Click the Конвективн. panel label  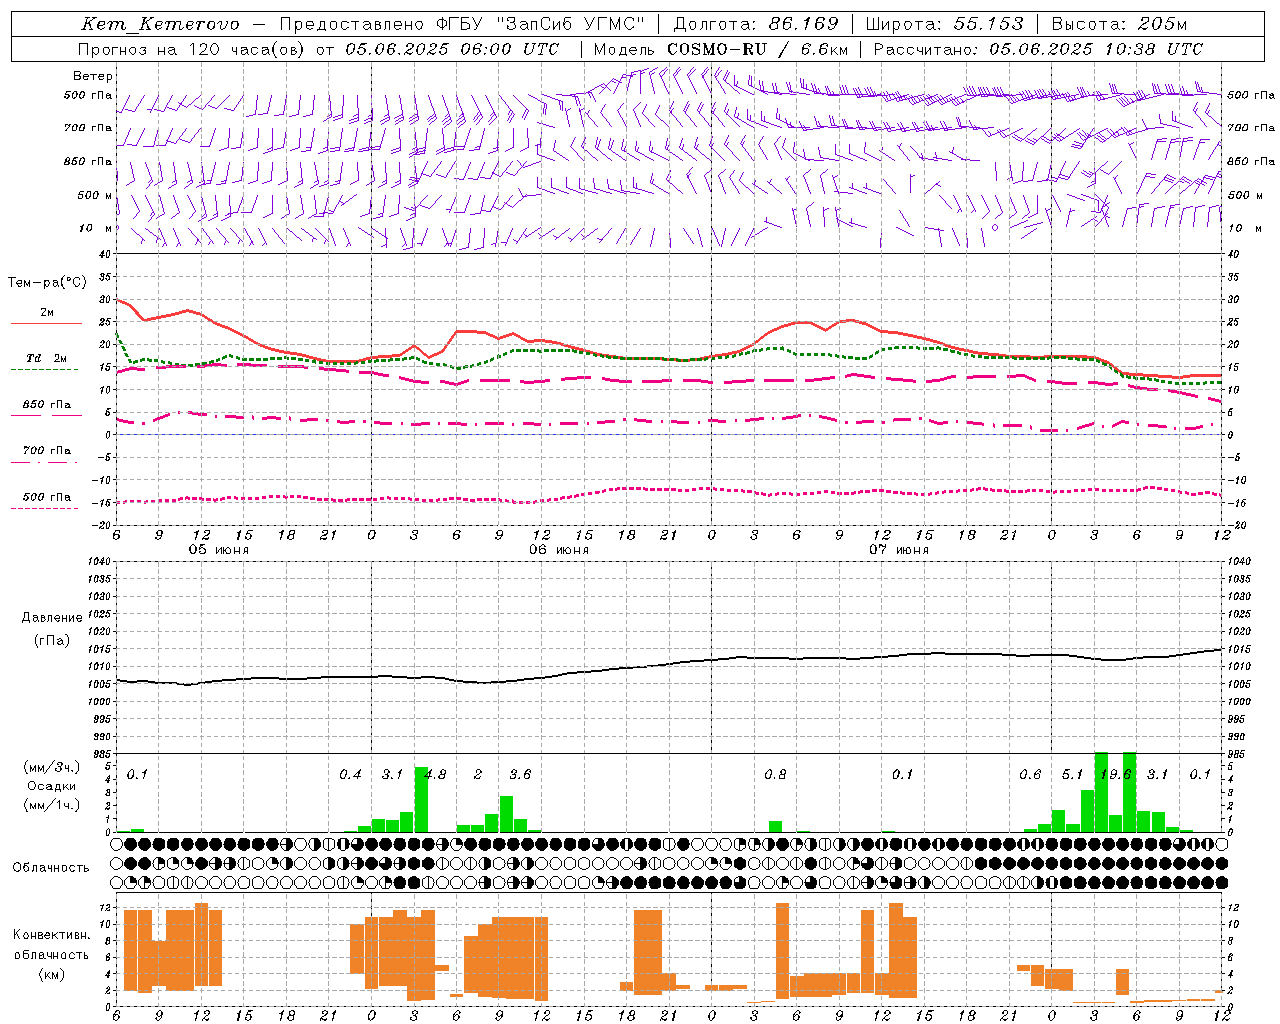click(52, 935)
